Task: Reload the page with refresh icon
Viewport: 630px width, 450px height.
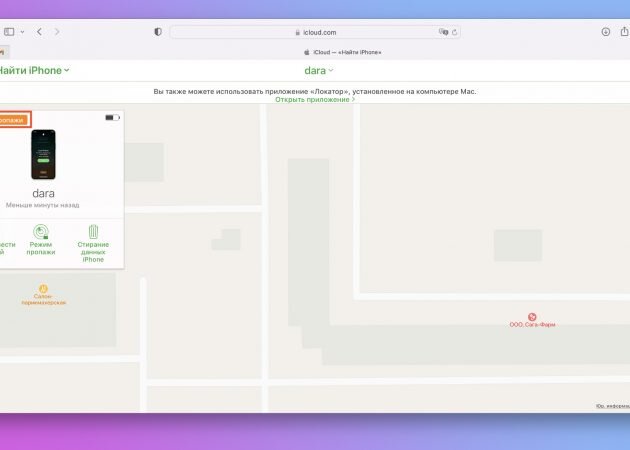Action: [x=454, y=32]
